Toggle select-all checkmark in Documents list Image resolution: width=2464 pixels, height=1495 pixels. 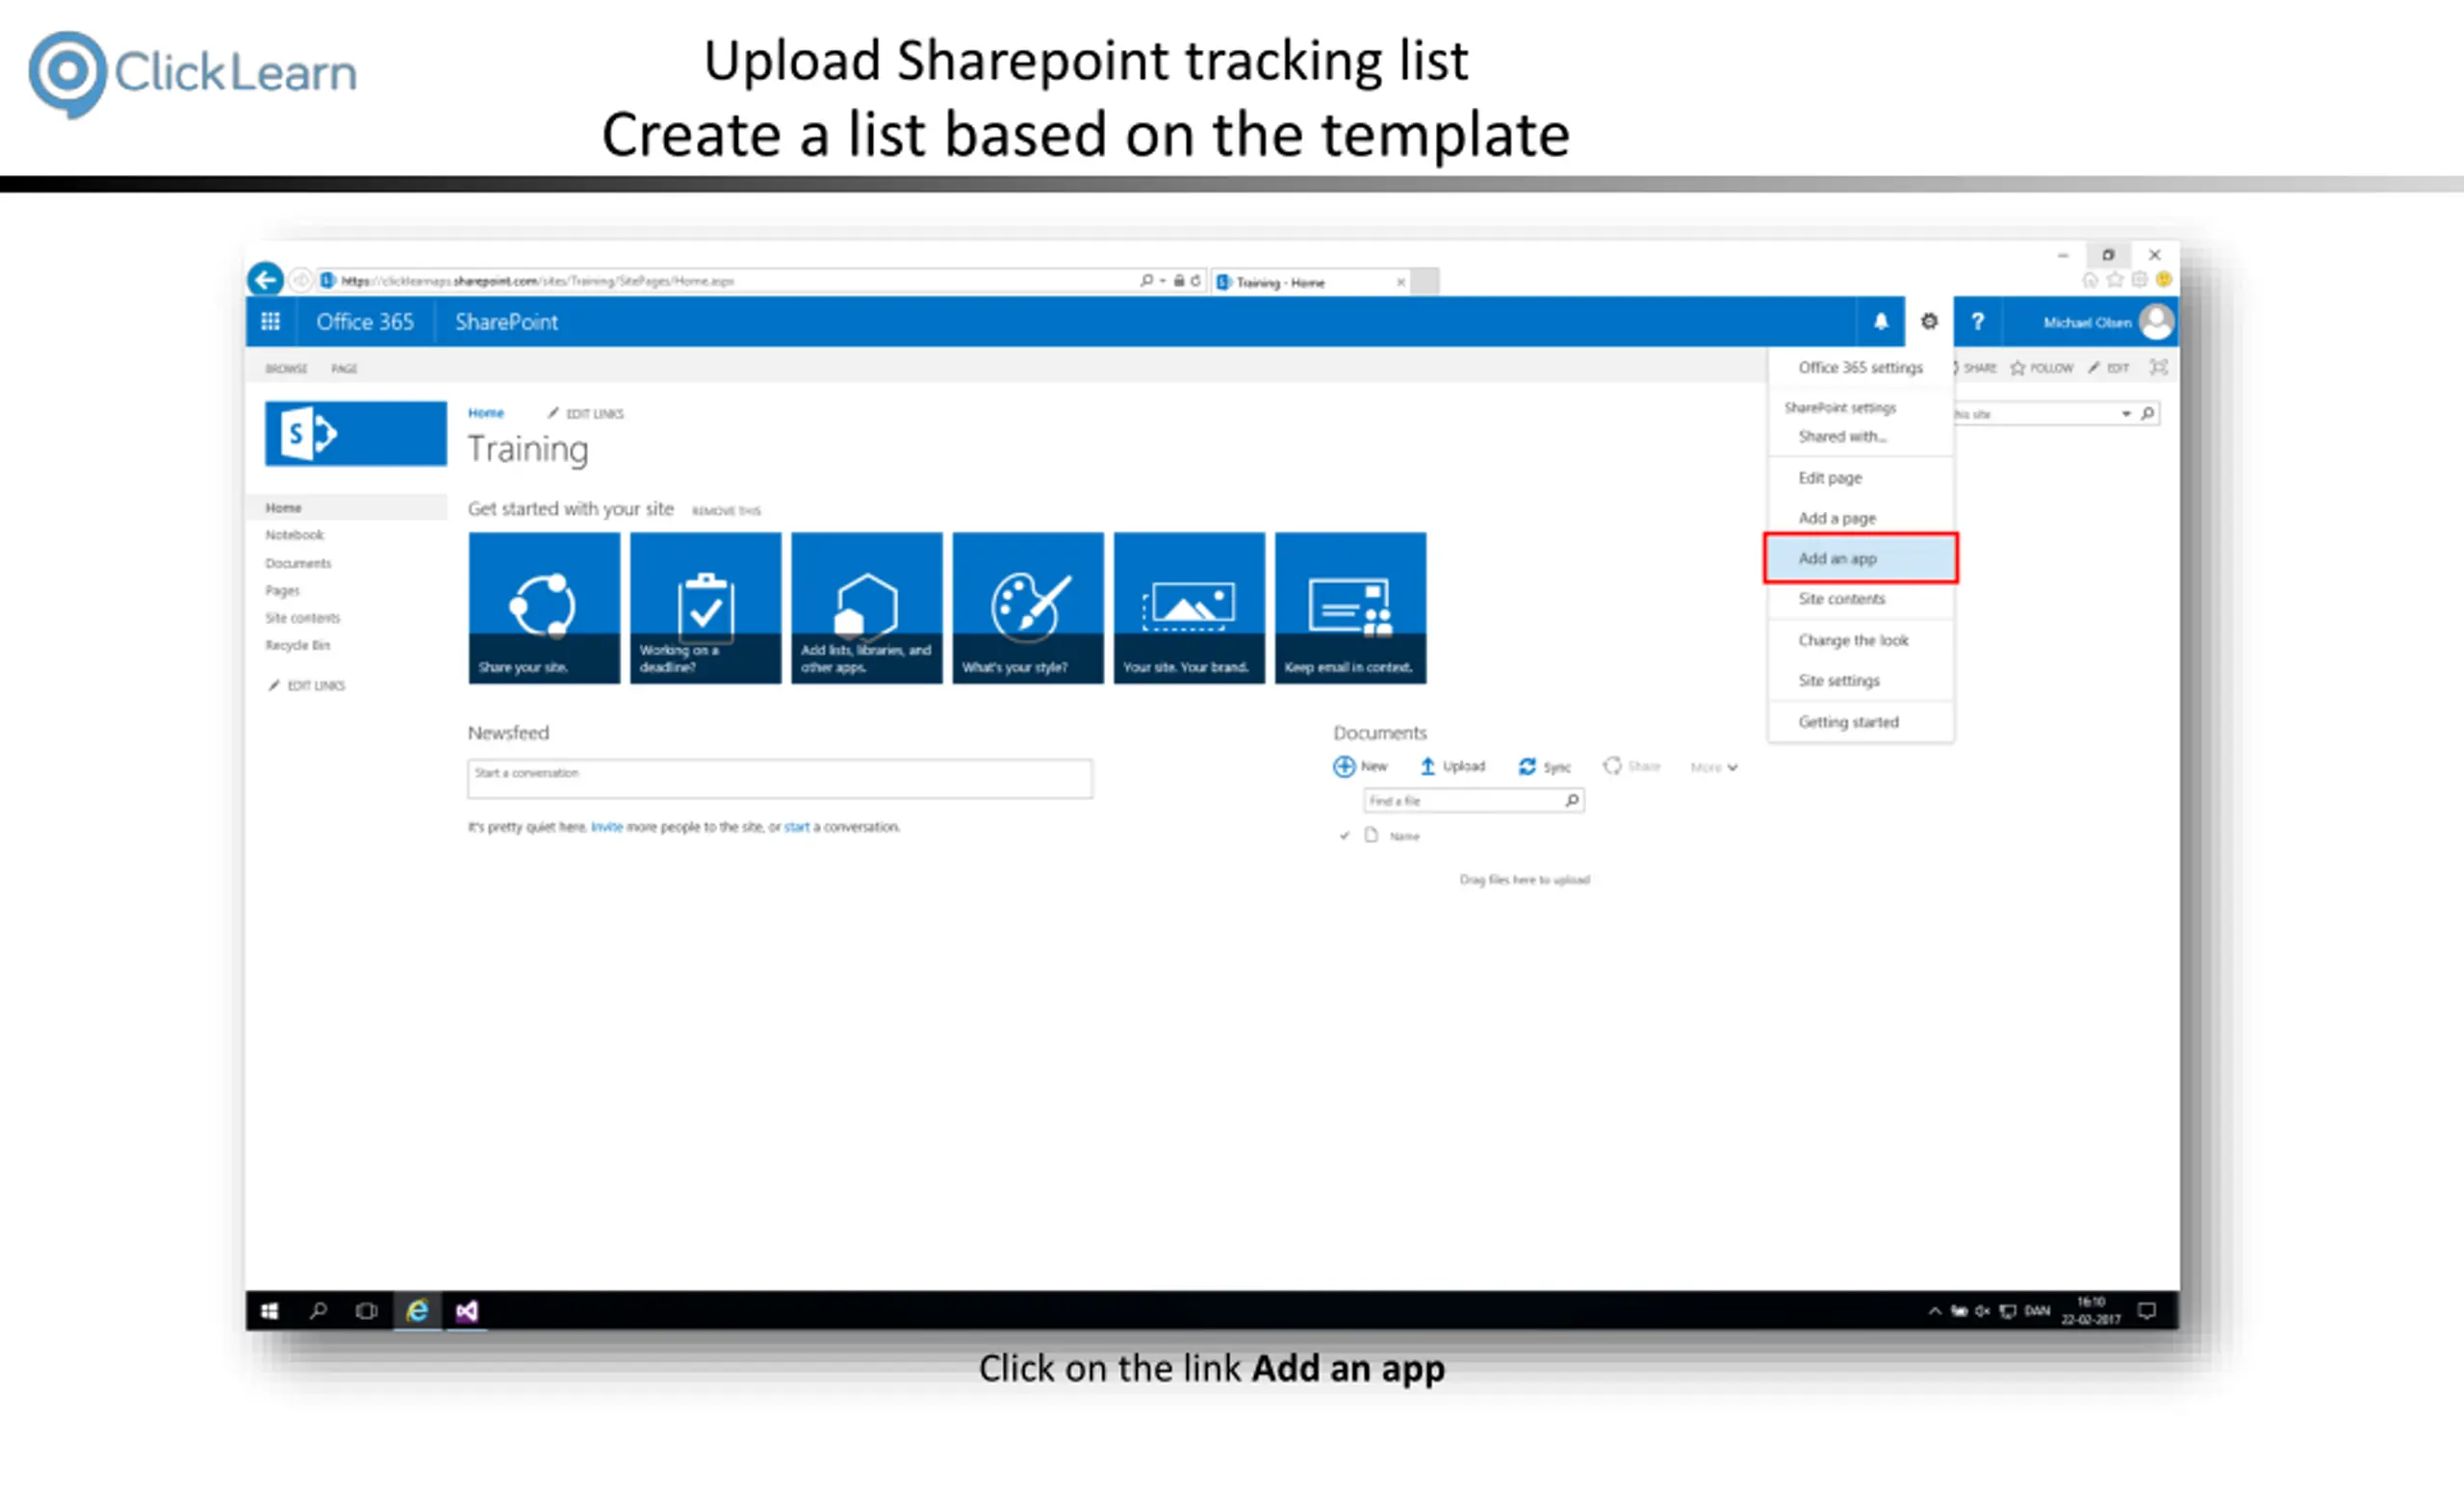[1344, 836]
